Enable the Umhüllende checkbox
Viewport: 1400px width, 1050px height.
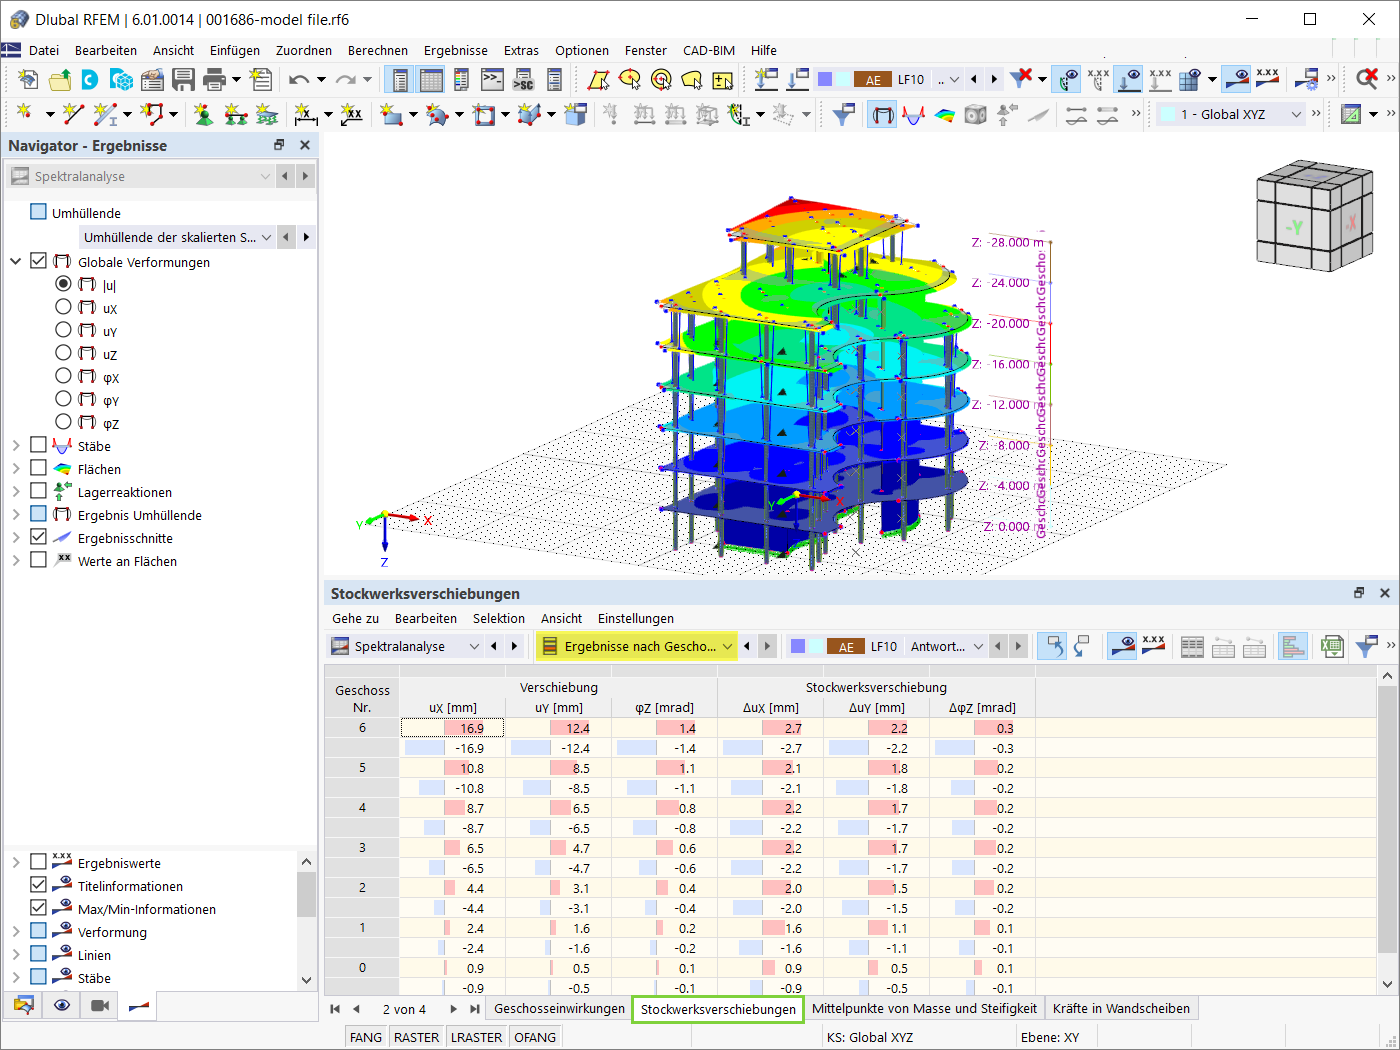[38, 212]
